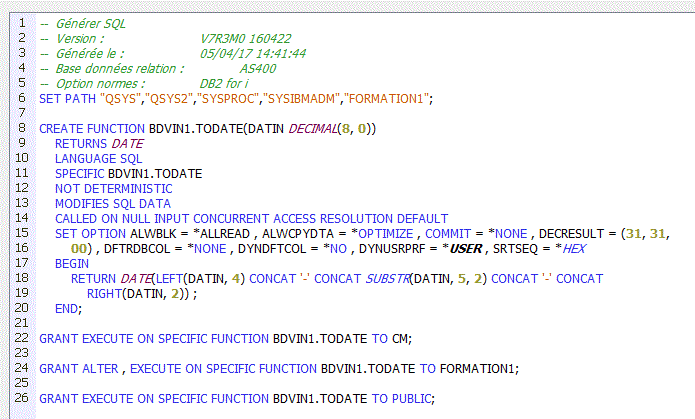Click 'SET OPTION' on line 15

[x=90, y=234]
